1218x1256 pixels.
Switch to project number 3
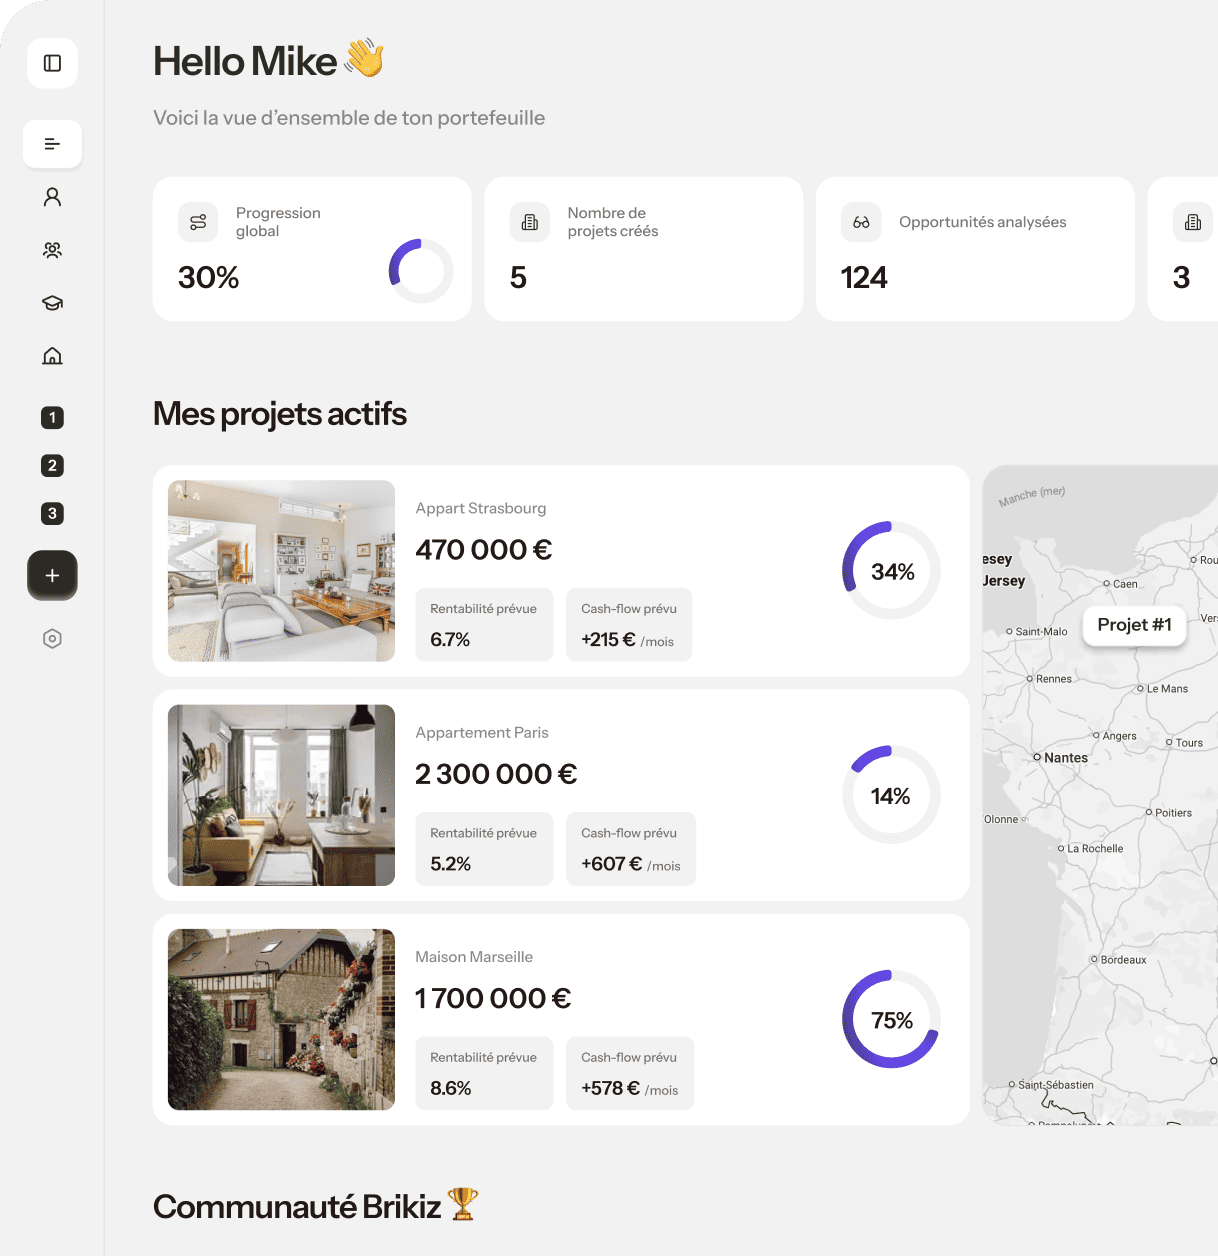pyautogui.click(x=52, y=513)
